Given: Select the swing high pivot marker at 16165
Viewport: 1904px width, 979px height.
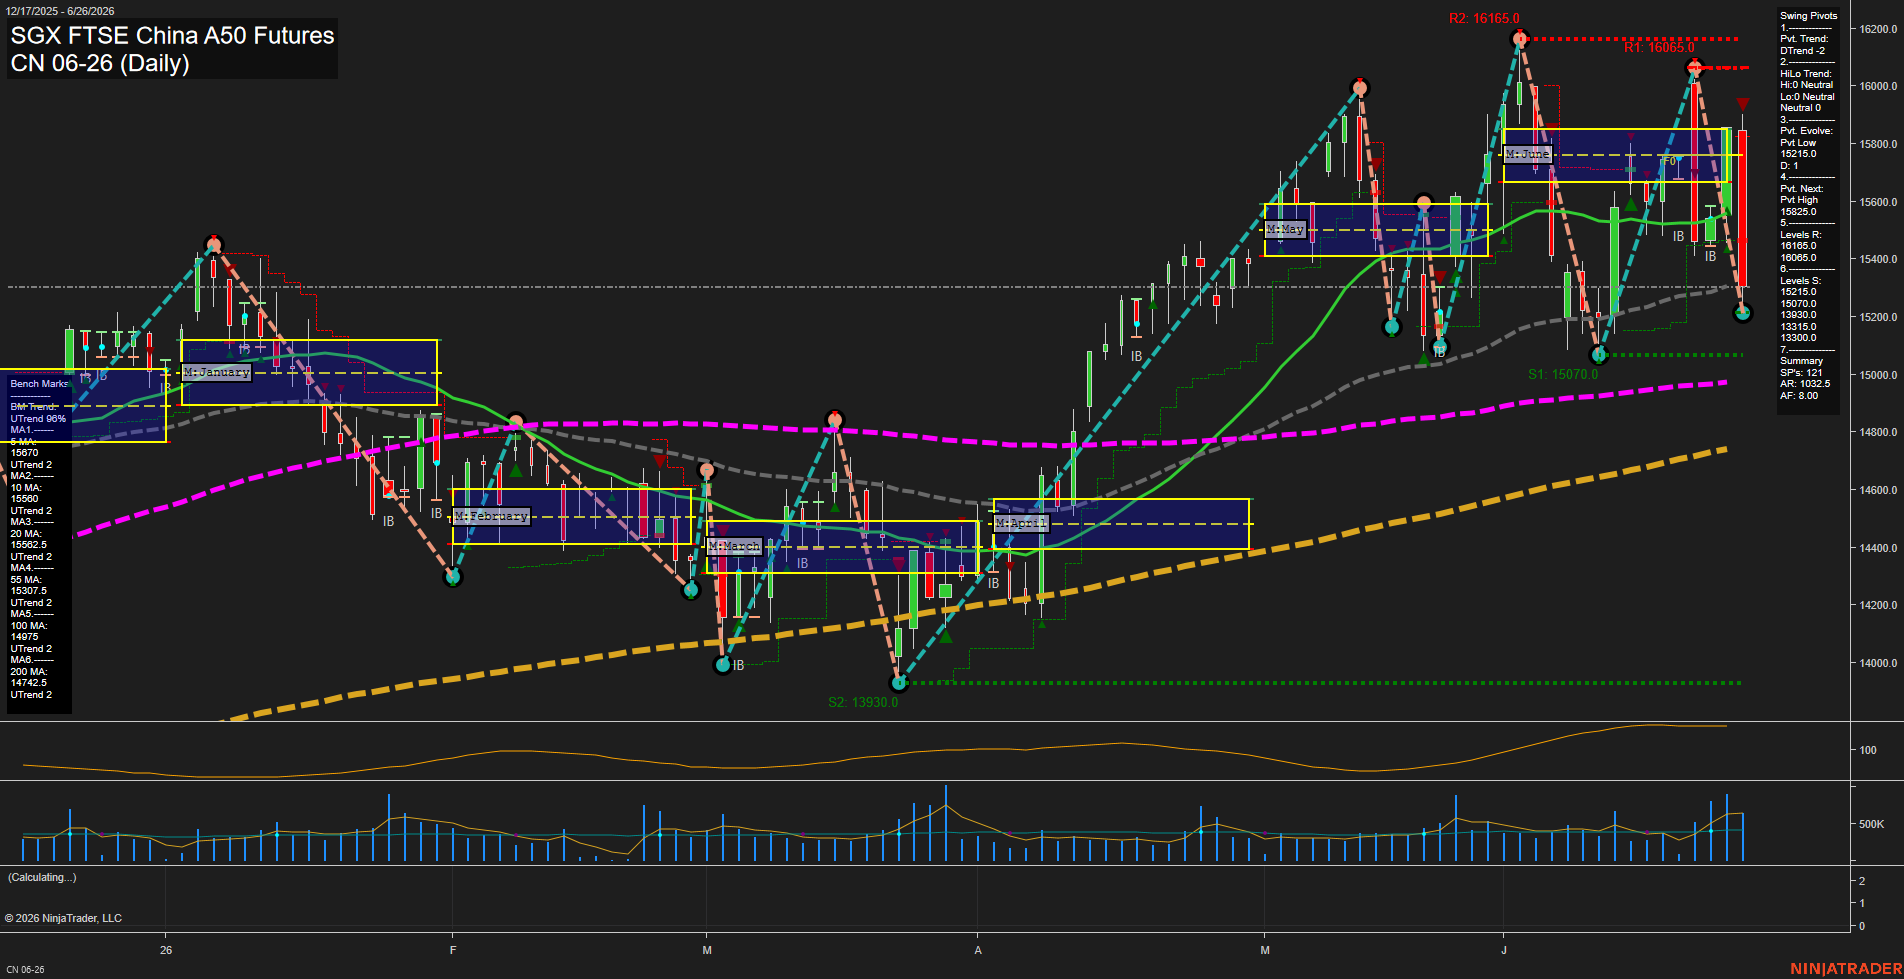Looking at the screenshot, I should point(1520,39).
